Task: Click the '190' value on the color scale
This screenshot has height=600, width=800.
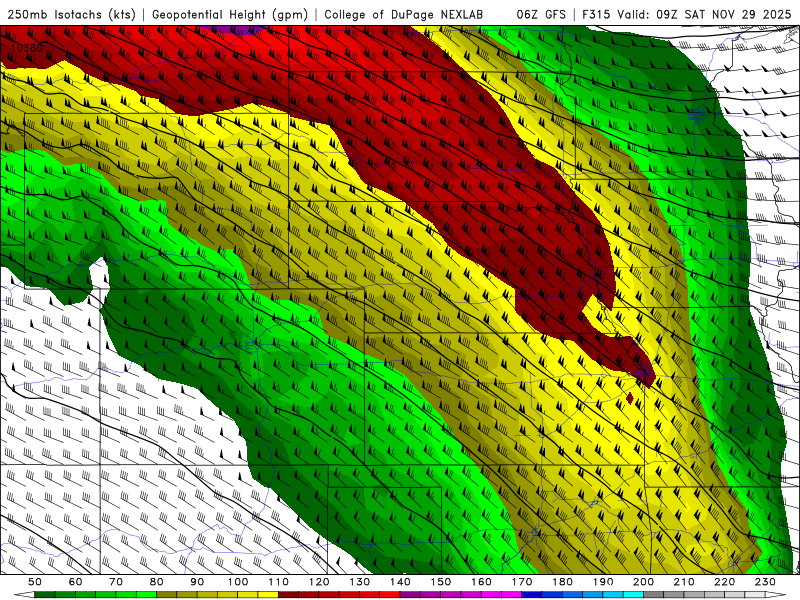Action: pyautogui.click(x=603, y=582)
